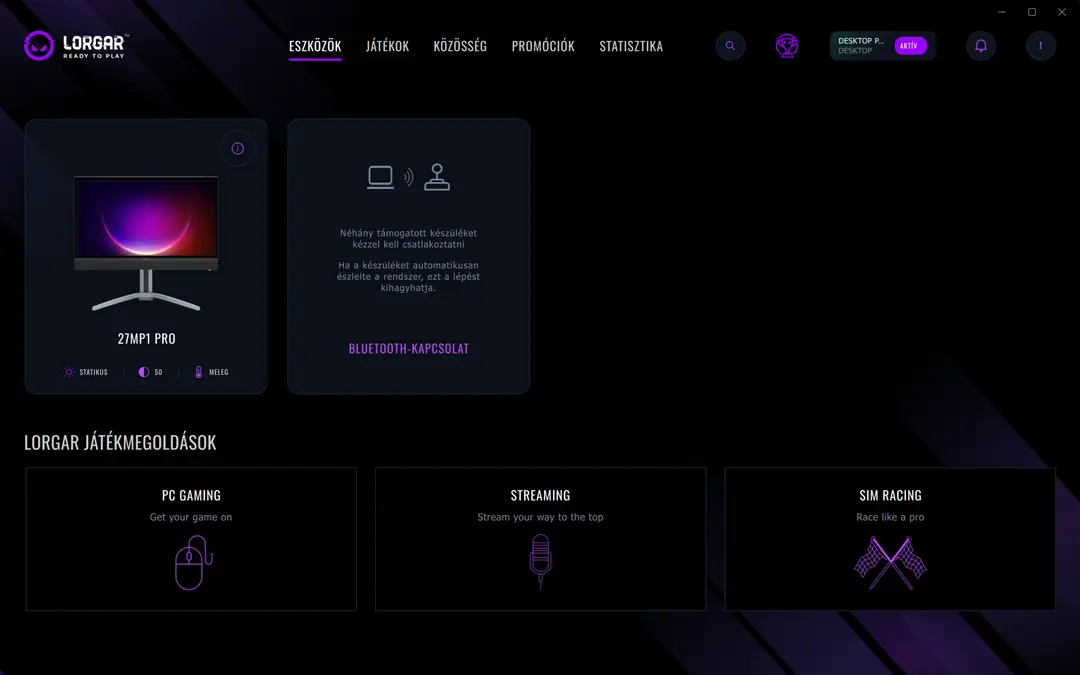The height and width of the screenshot is (675, 1080).
Task: View the Statisztika tab
Action: [x=631, y=46]
